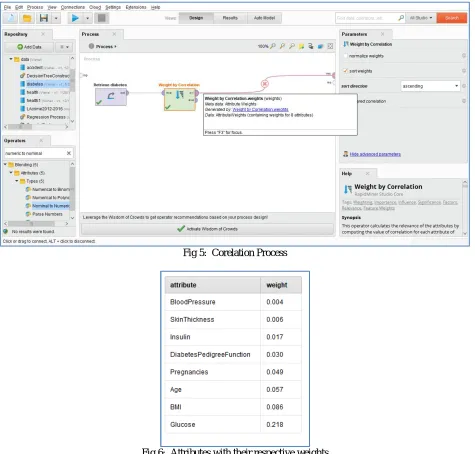Click the accident dataset in Repository
The height and width of the screenshot is (454, 475).
pos(45,68)
